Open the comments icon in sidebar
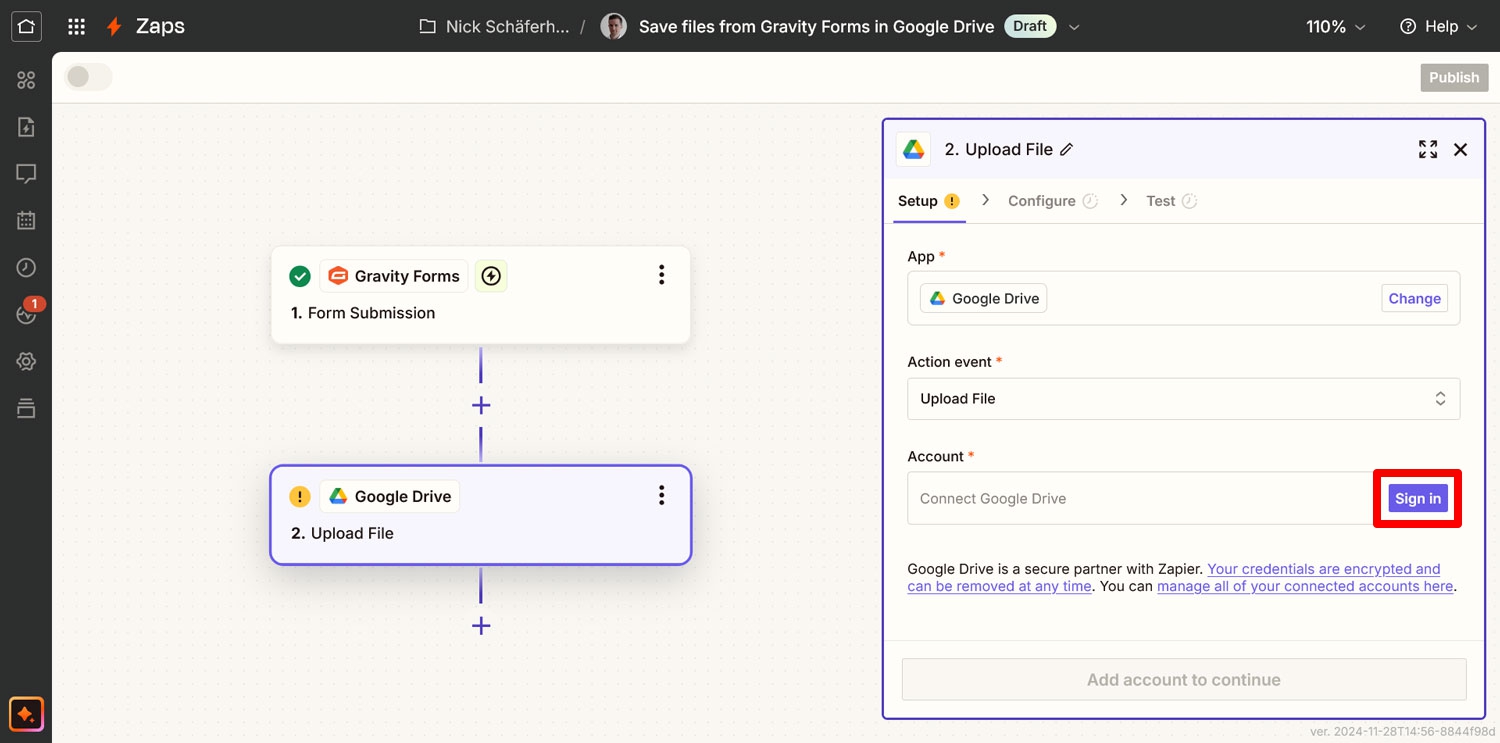1500x743 pixels. 26,174
